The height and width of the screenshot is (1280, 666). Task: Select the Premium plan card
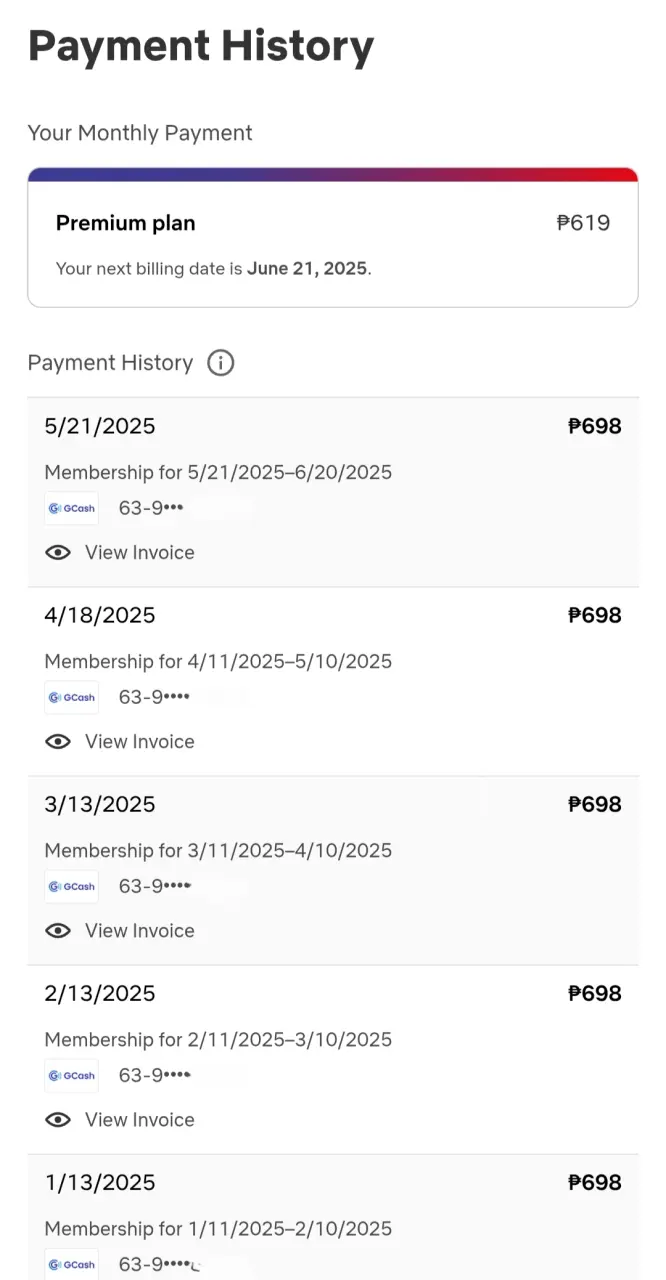333,237
